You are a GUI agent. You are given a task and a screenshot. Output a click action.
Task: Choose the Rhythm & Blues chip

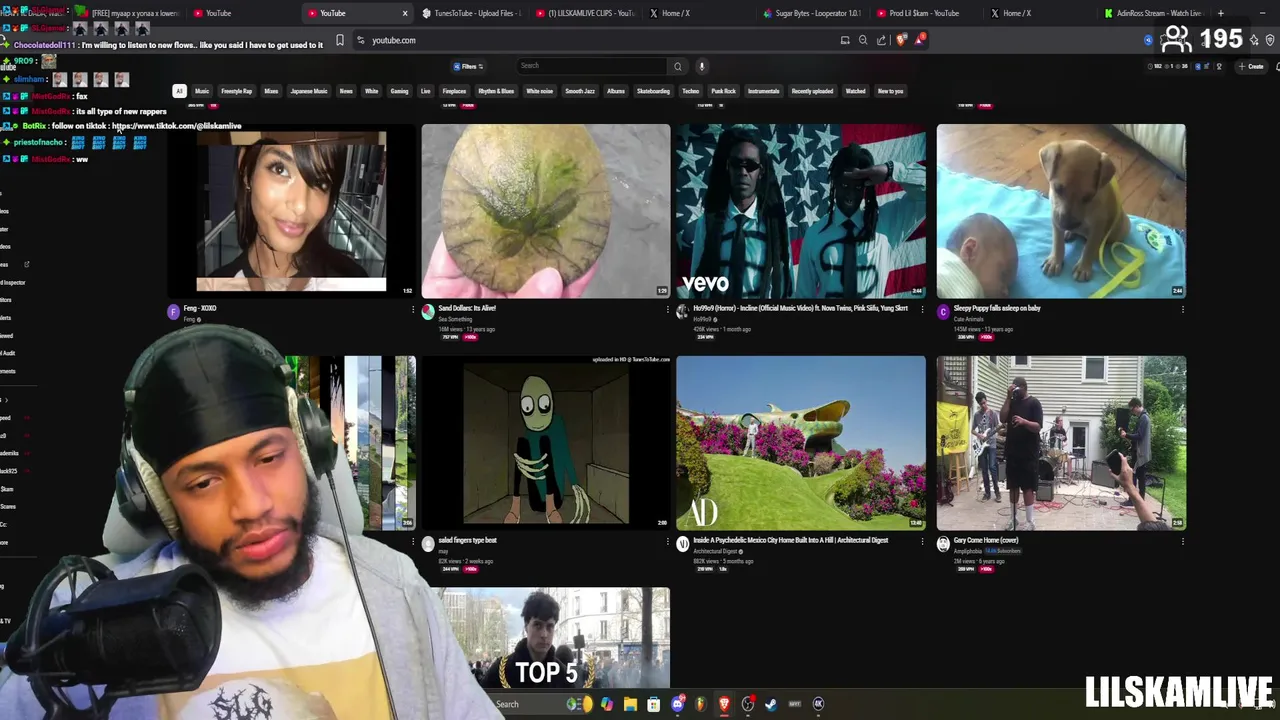(x=496, y=91)
